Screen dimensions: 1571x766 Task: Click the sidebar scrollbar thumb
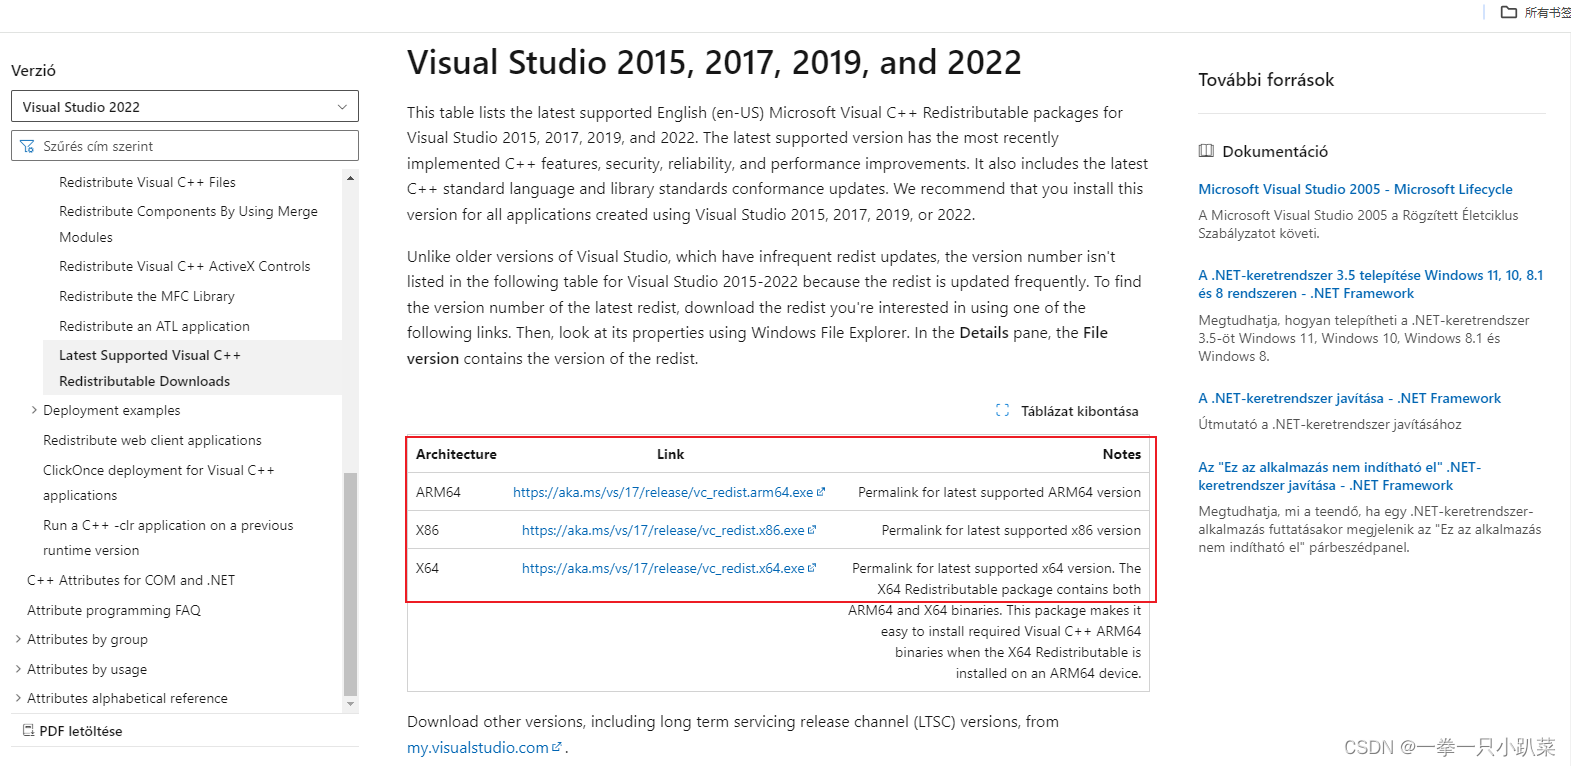click(x=350, y=583)
